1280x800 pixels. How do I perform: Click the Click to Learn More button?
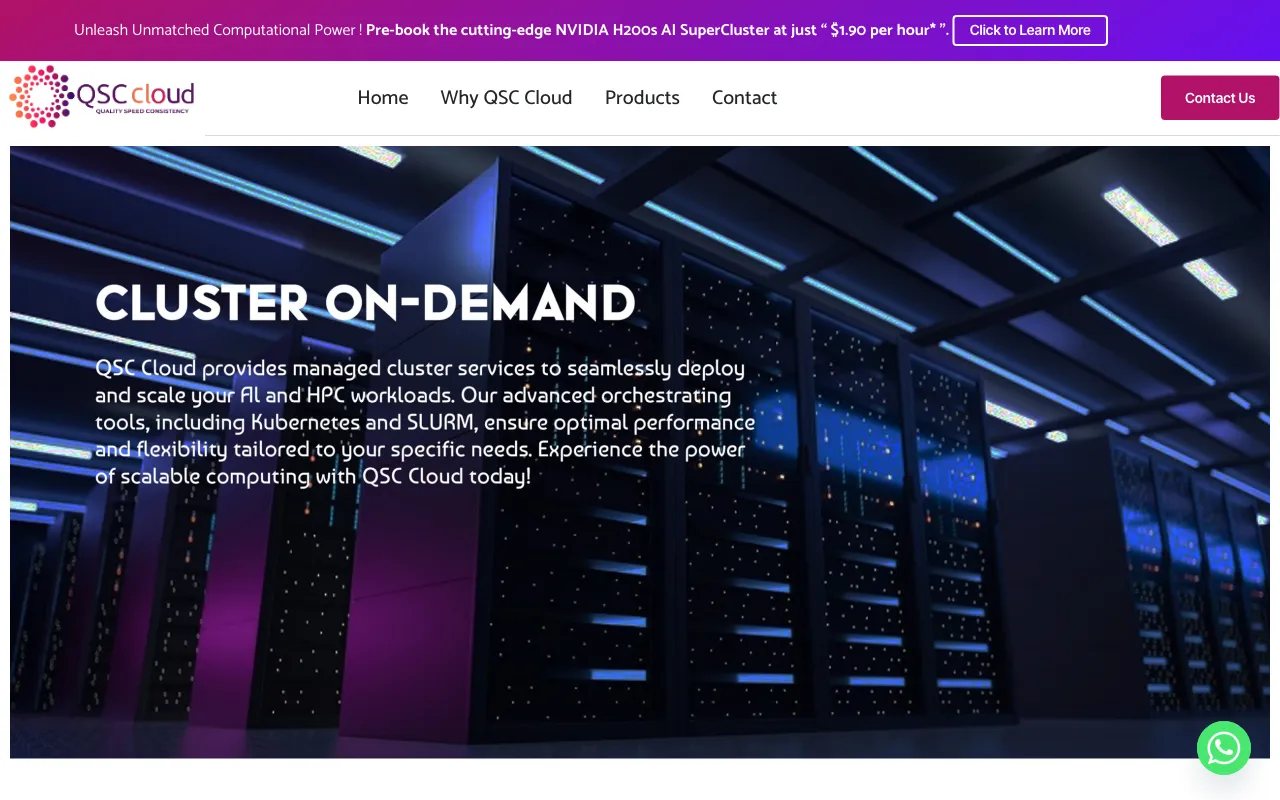1030,30
